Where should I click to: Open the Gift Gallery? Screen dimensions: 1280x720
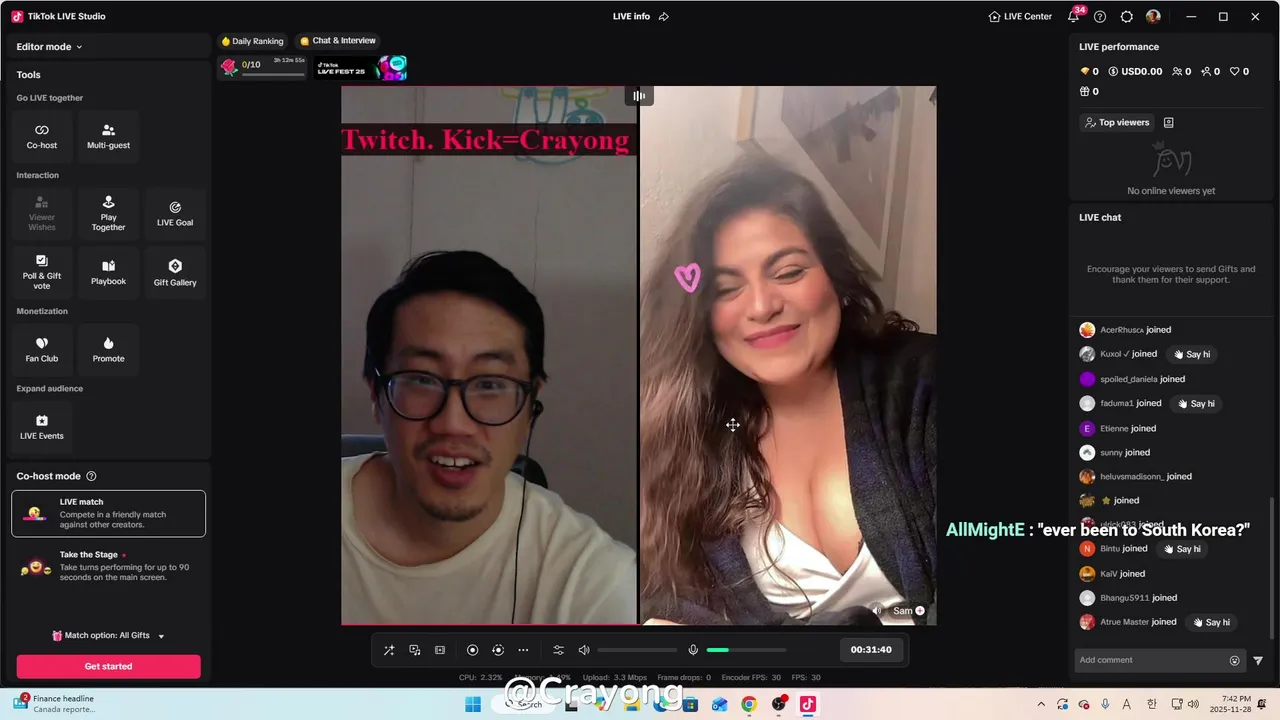pos(175,273)
